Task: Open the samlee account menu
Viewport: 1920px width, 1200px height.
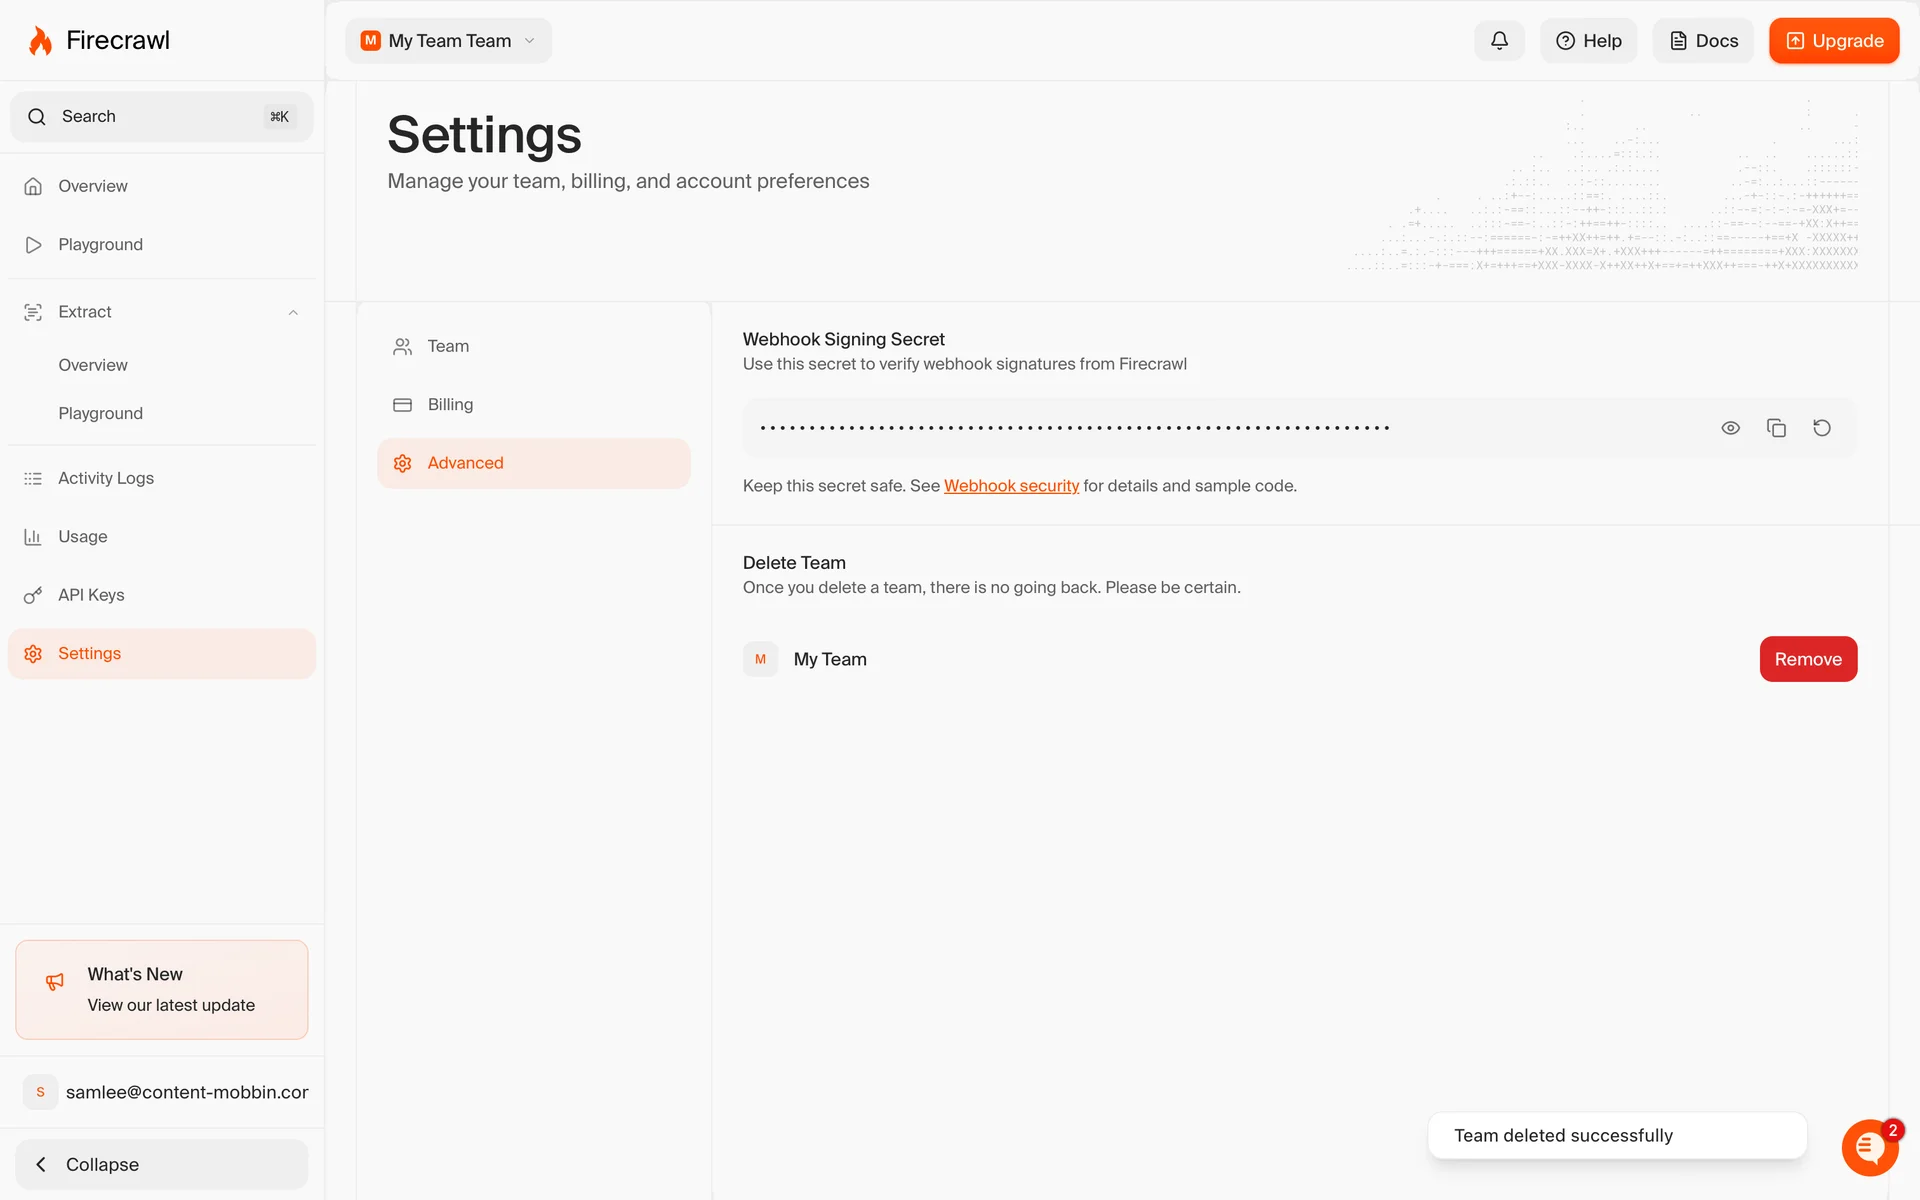Action: (x=165, y=1092)
